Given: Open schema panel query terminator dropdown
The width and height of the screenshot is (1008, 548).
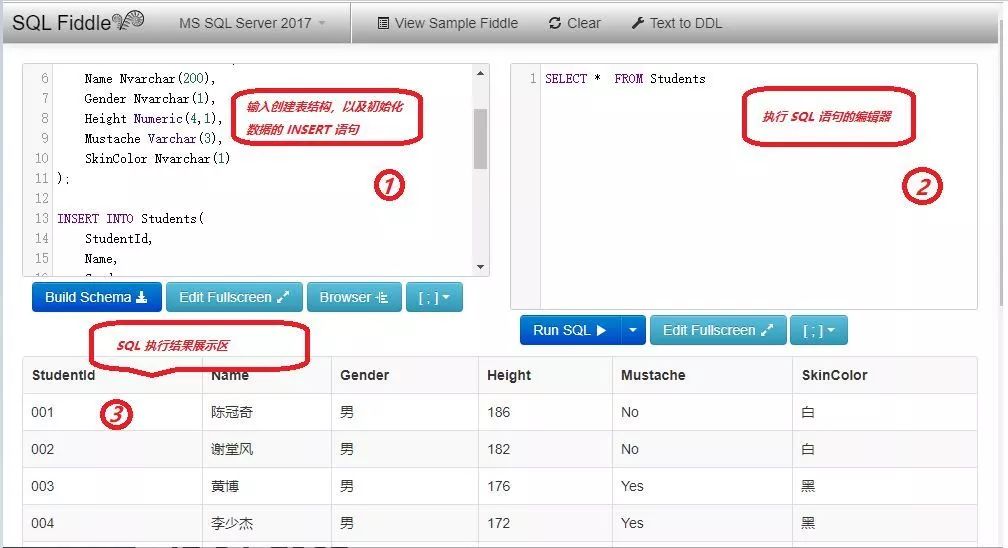Looking at the screenshot, I should pos(434,297).
